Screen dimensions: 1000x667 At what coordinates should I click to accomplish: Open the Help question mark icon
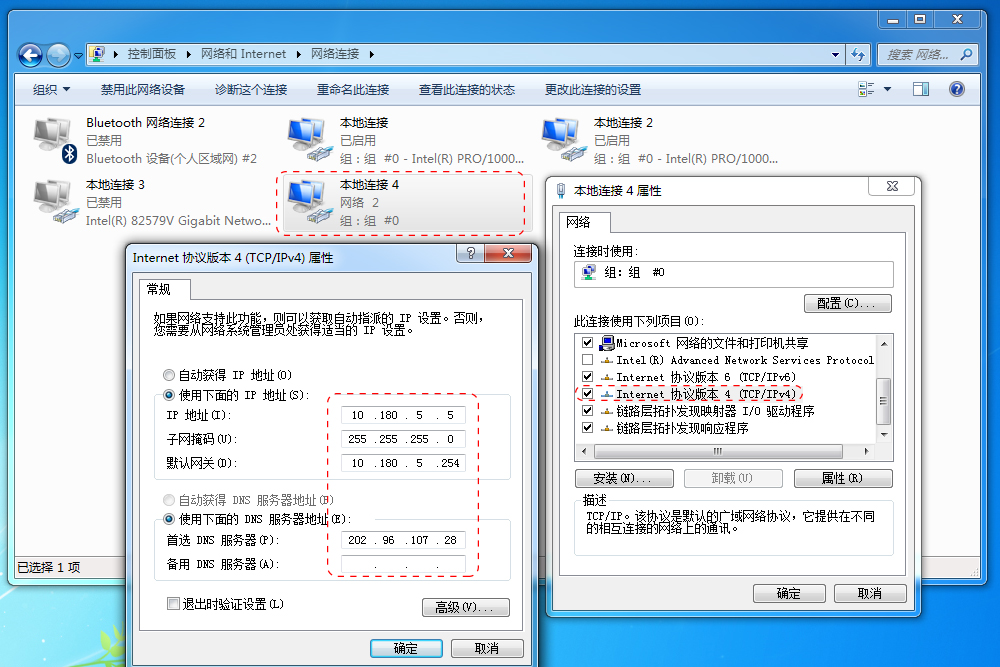click(x=957, y=89)
